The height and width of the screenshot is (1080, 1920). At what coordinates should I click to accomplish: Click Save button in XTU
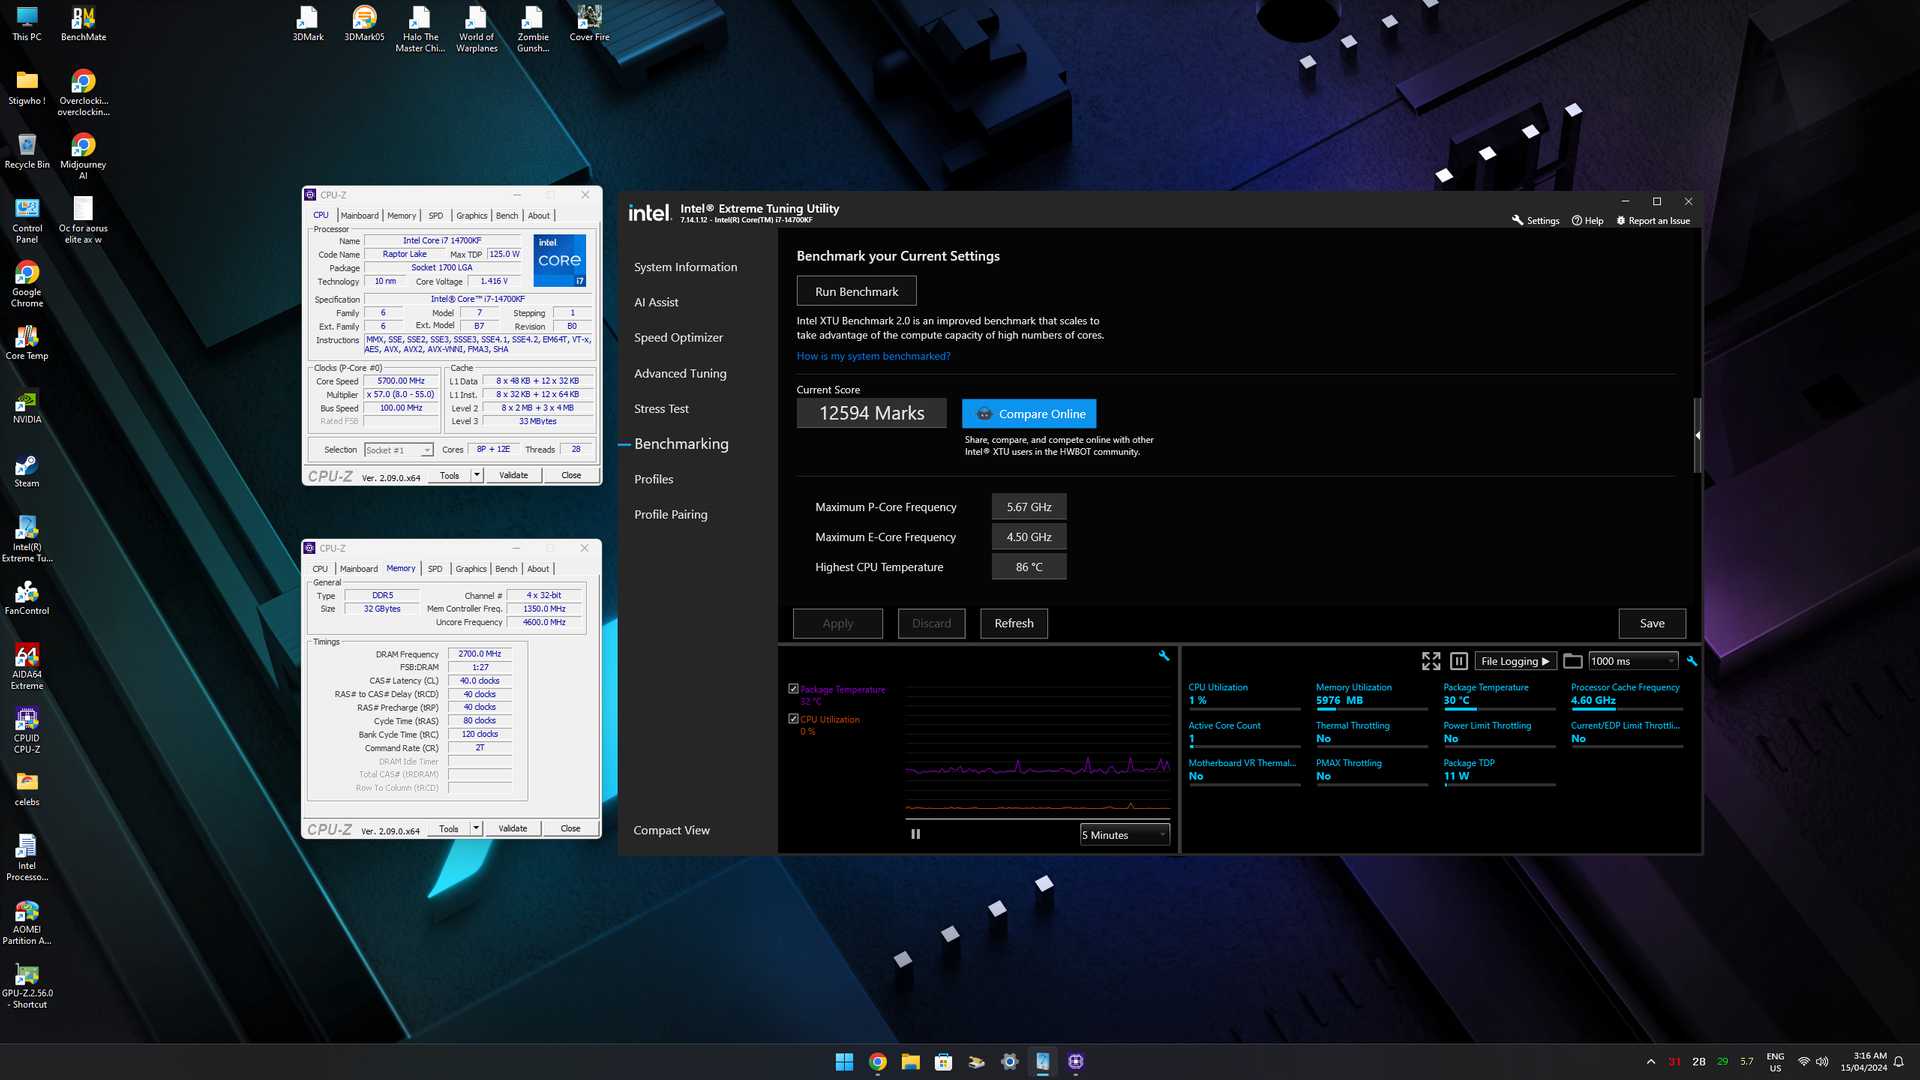(x=1652, y=623)
